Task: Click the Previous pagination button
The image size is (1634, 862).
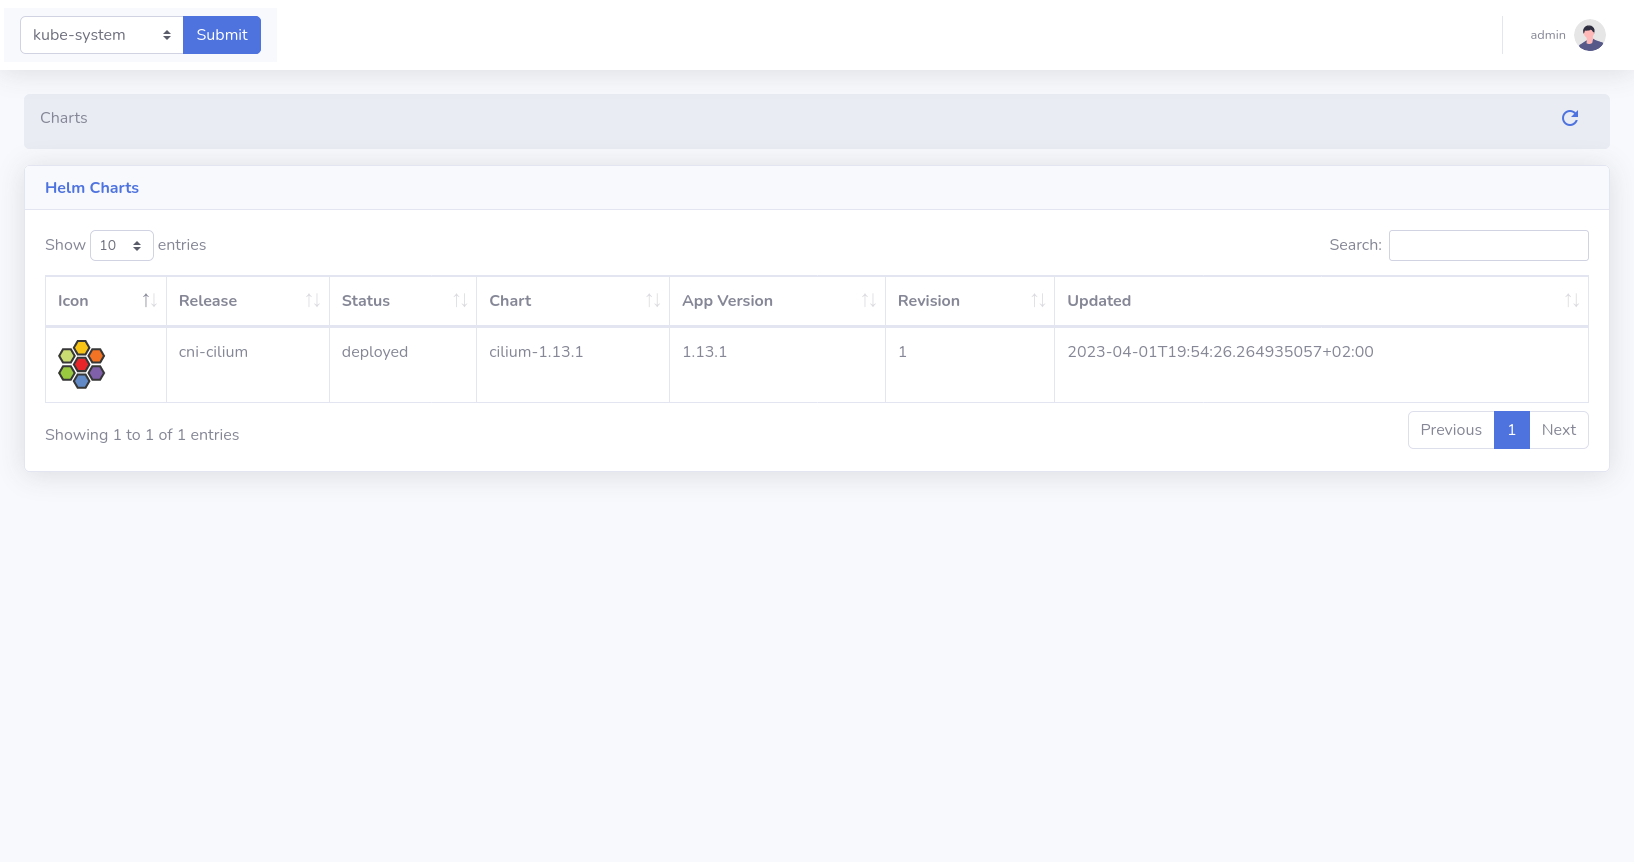Action: (x=1450, y=430)
